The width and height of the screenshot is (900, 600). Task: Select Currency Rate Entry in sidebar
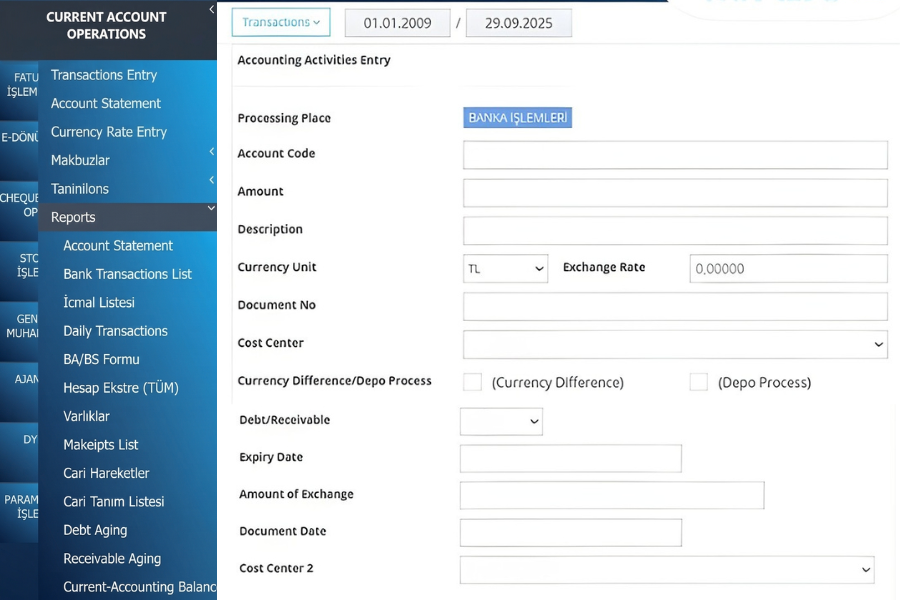pos(109,132)
